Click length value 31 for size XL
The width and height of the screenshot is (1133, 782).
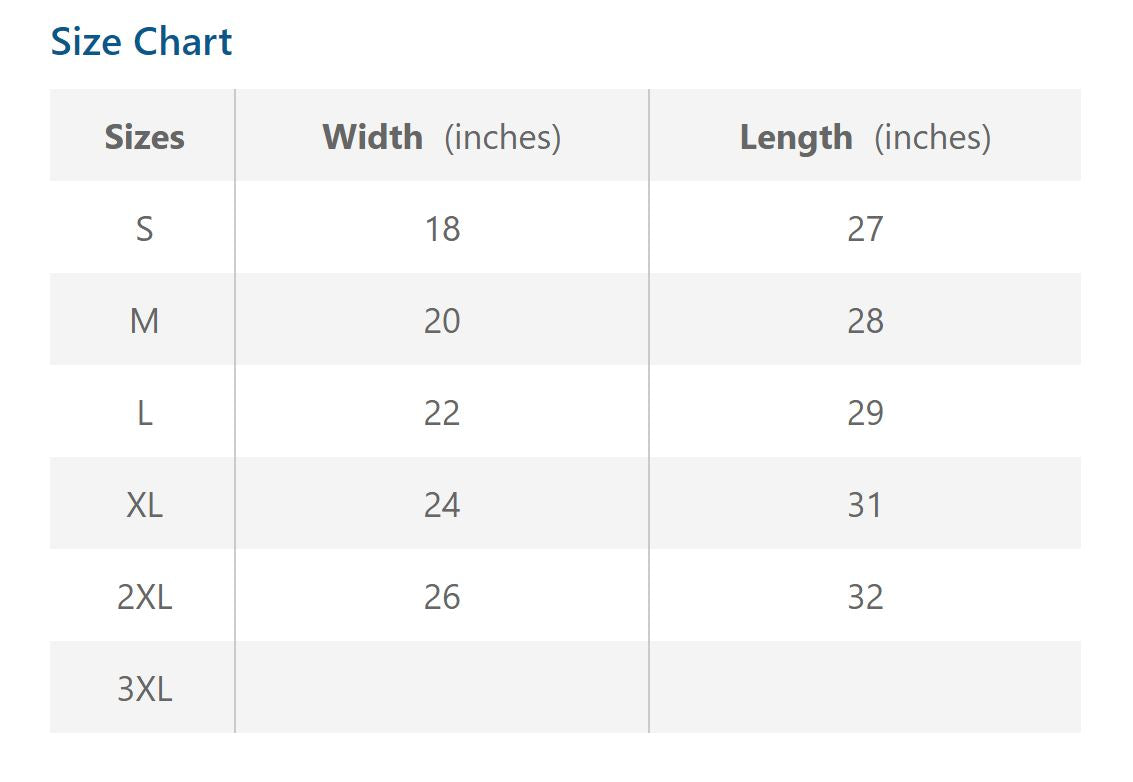coord(864,505)
